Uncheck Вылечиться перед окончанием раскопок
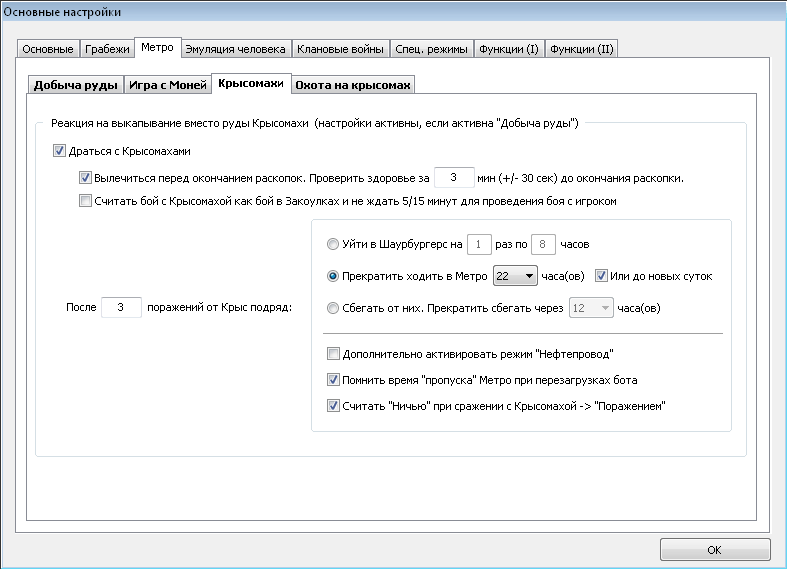The width and height of the screenshot is (787, 569). (85, 178)
